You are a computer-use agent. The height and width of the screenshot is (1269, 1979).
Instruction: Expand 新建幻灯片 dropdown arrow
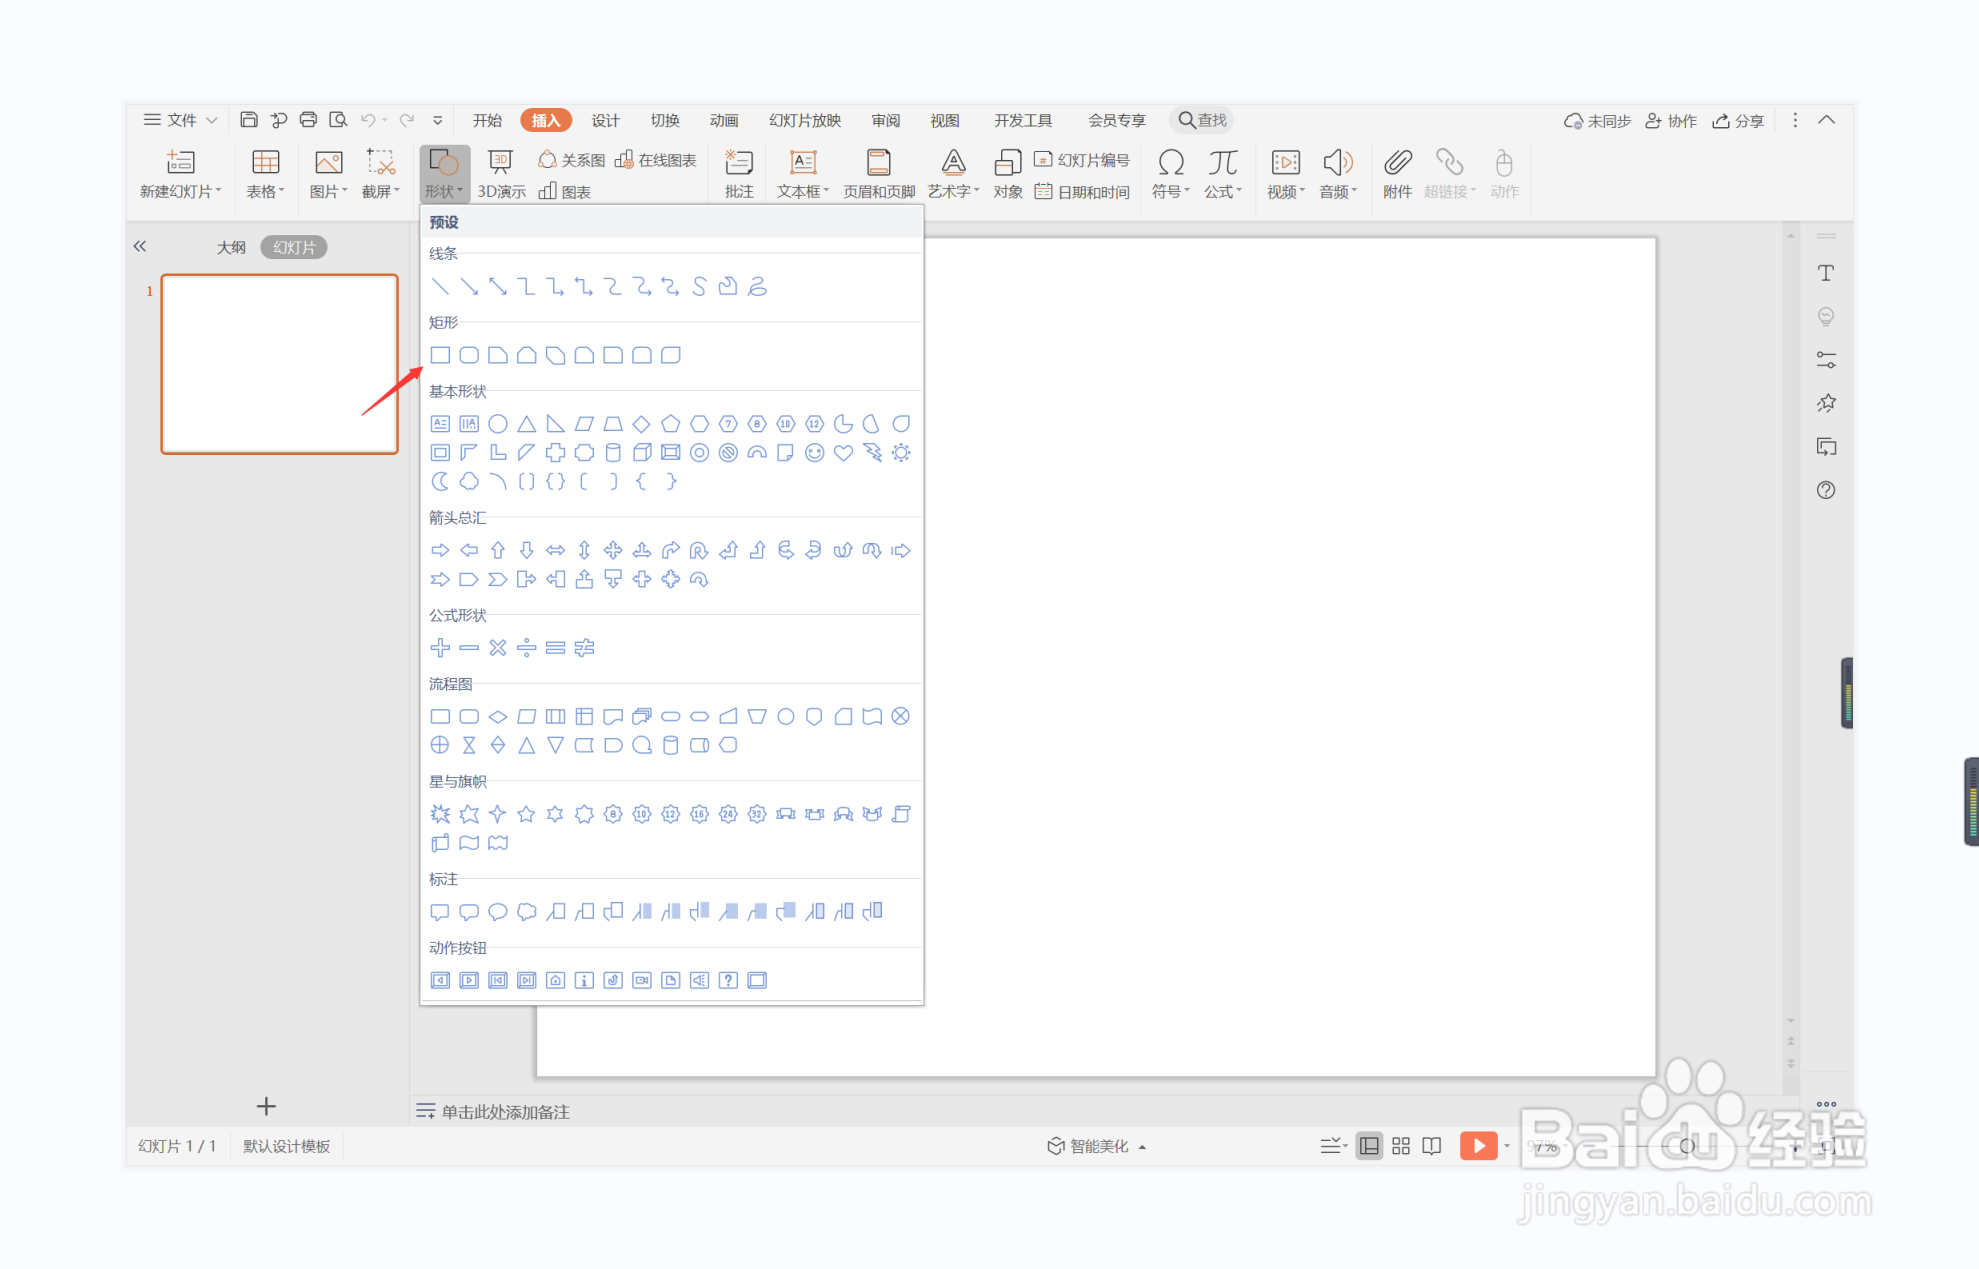(218, 191)
